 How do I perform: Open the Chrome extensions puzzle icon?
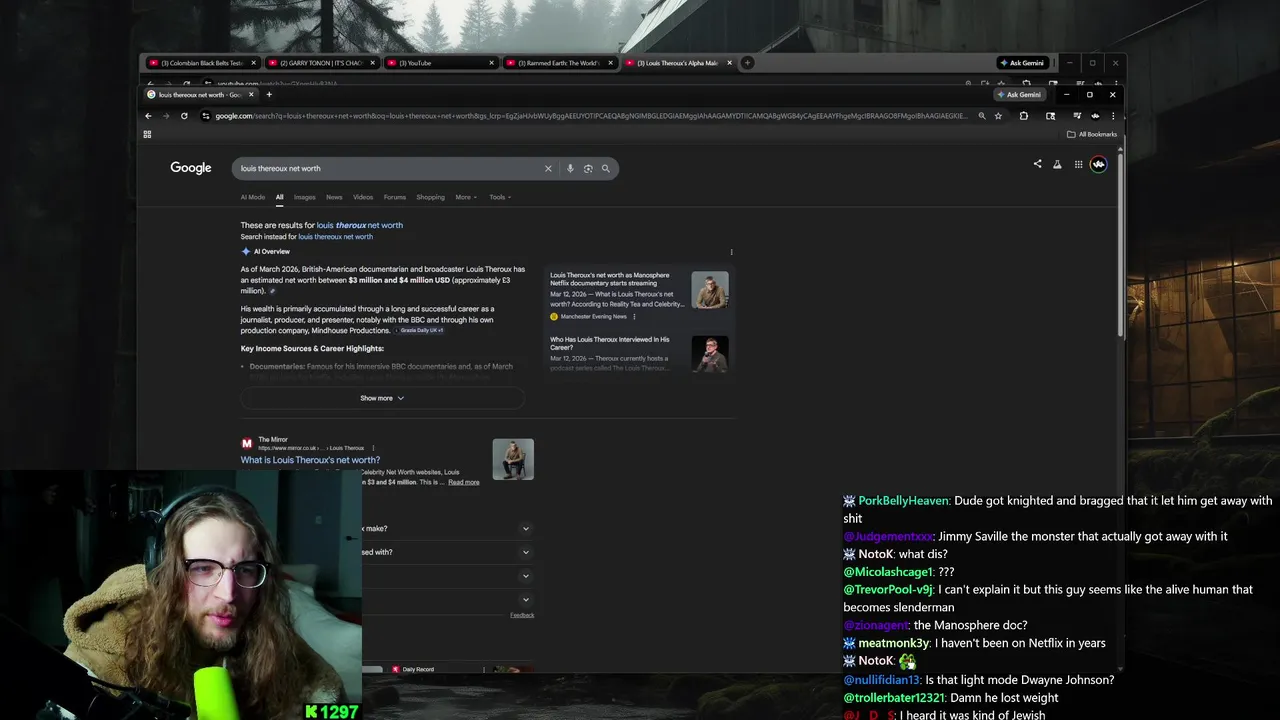click(x=1024, y=116)
